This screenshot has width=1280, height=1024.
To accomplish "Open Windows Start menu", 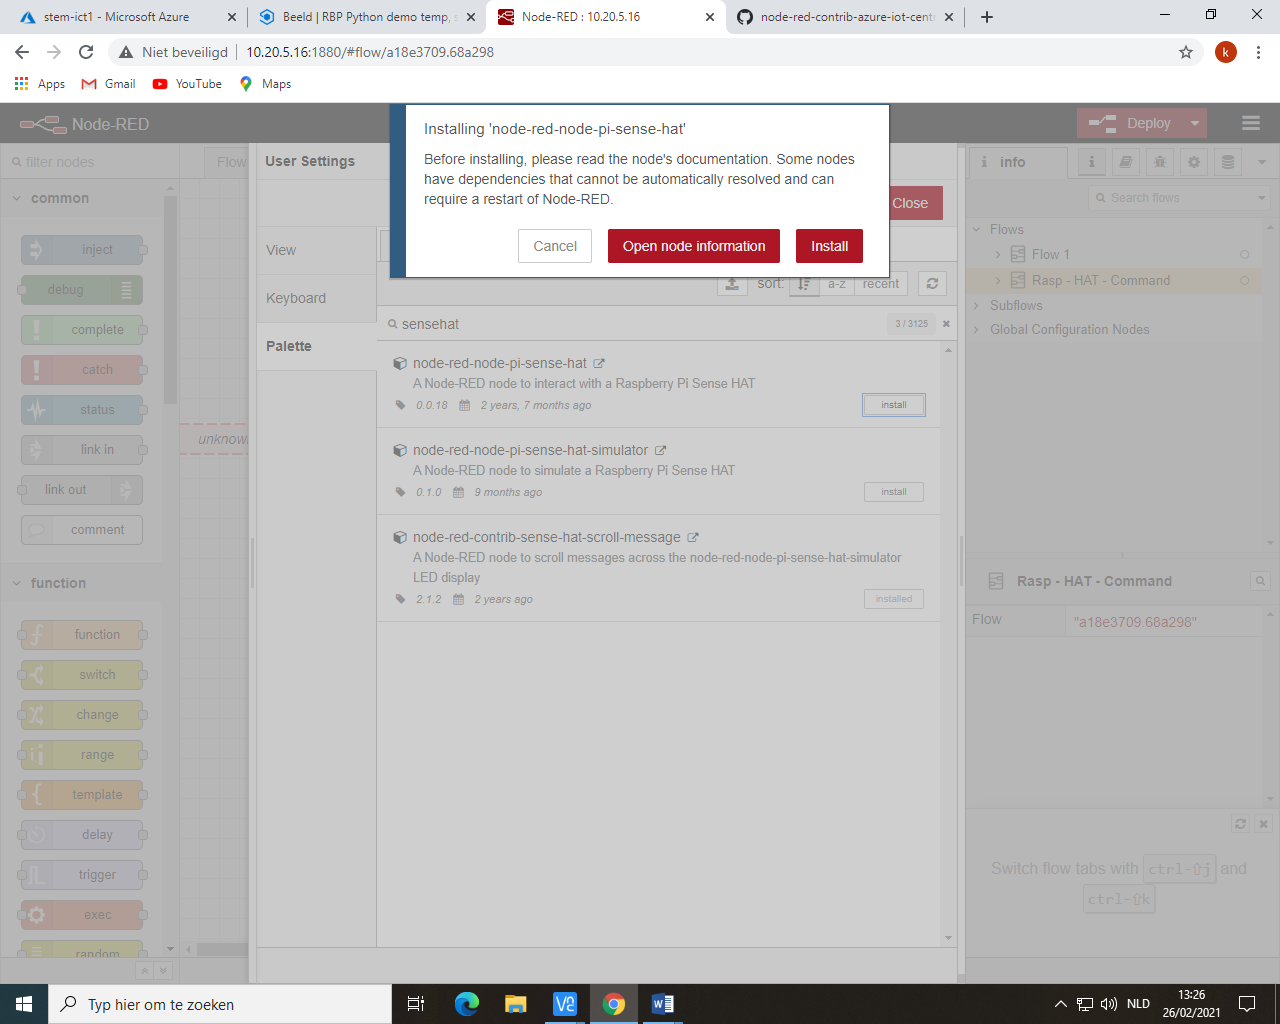I will click(24, 1004).
